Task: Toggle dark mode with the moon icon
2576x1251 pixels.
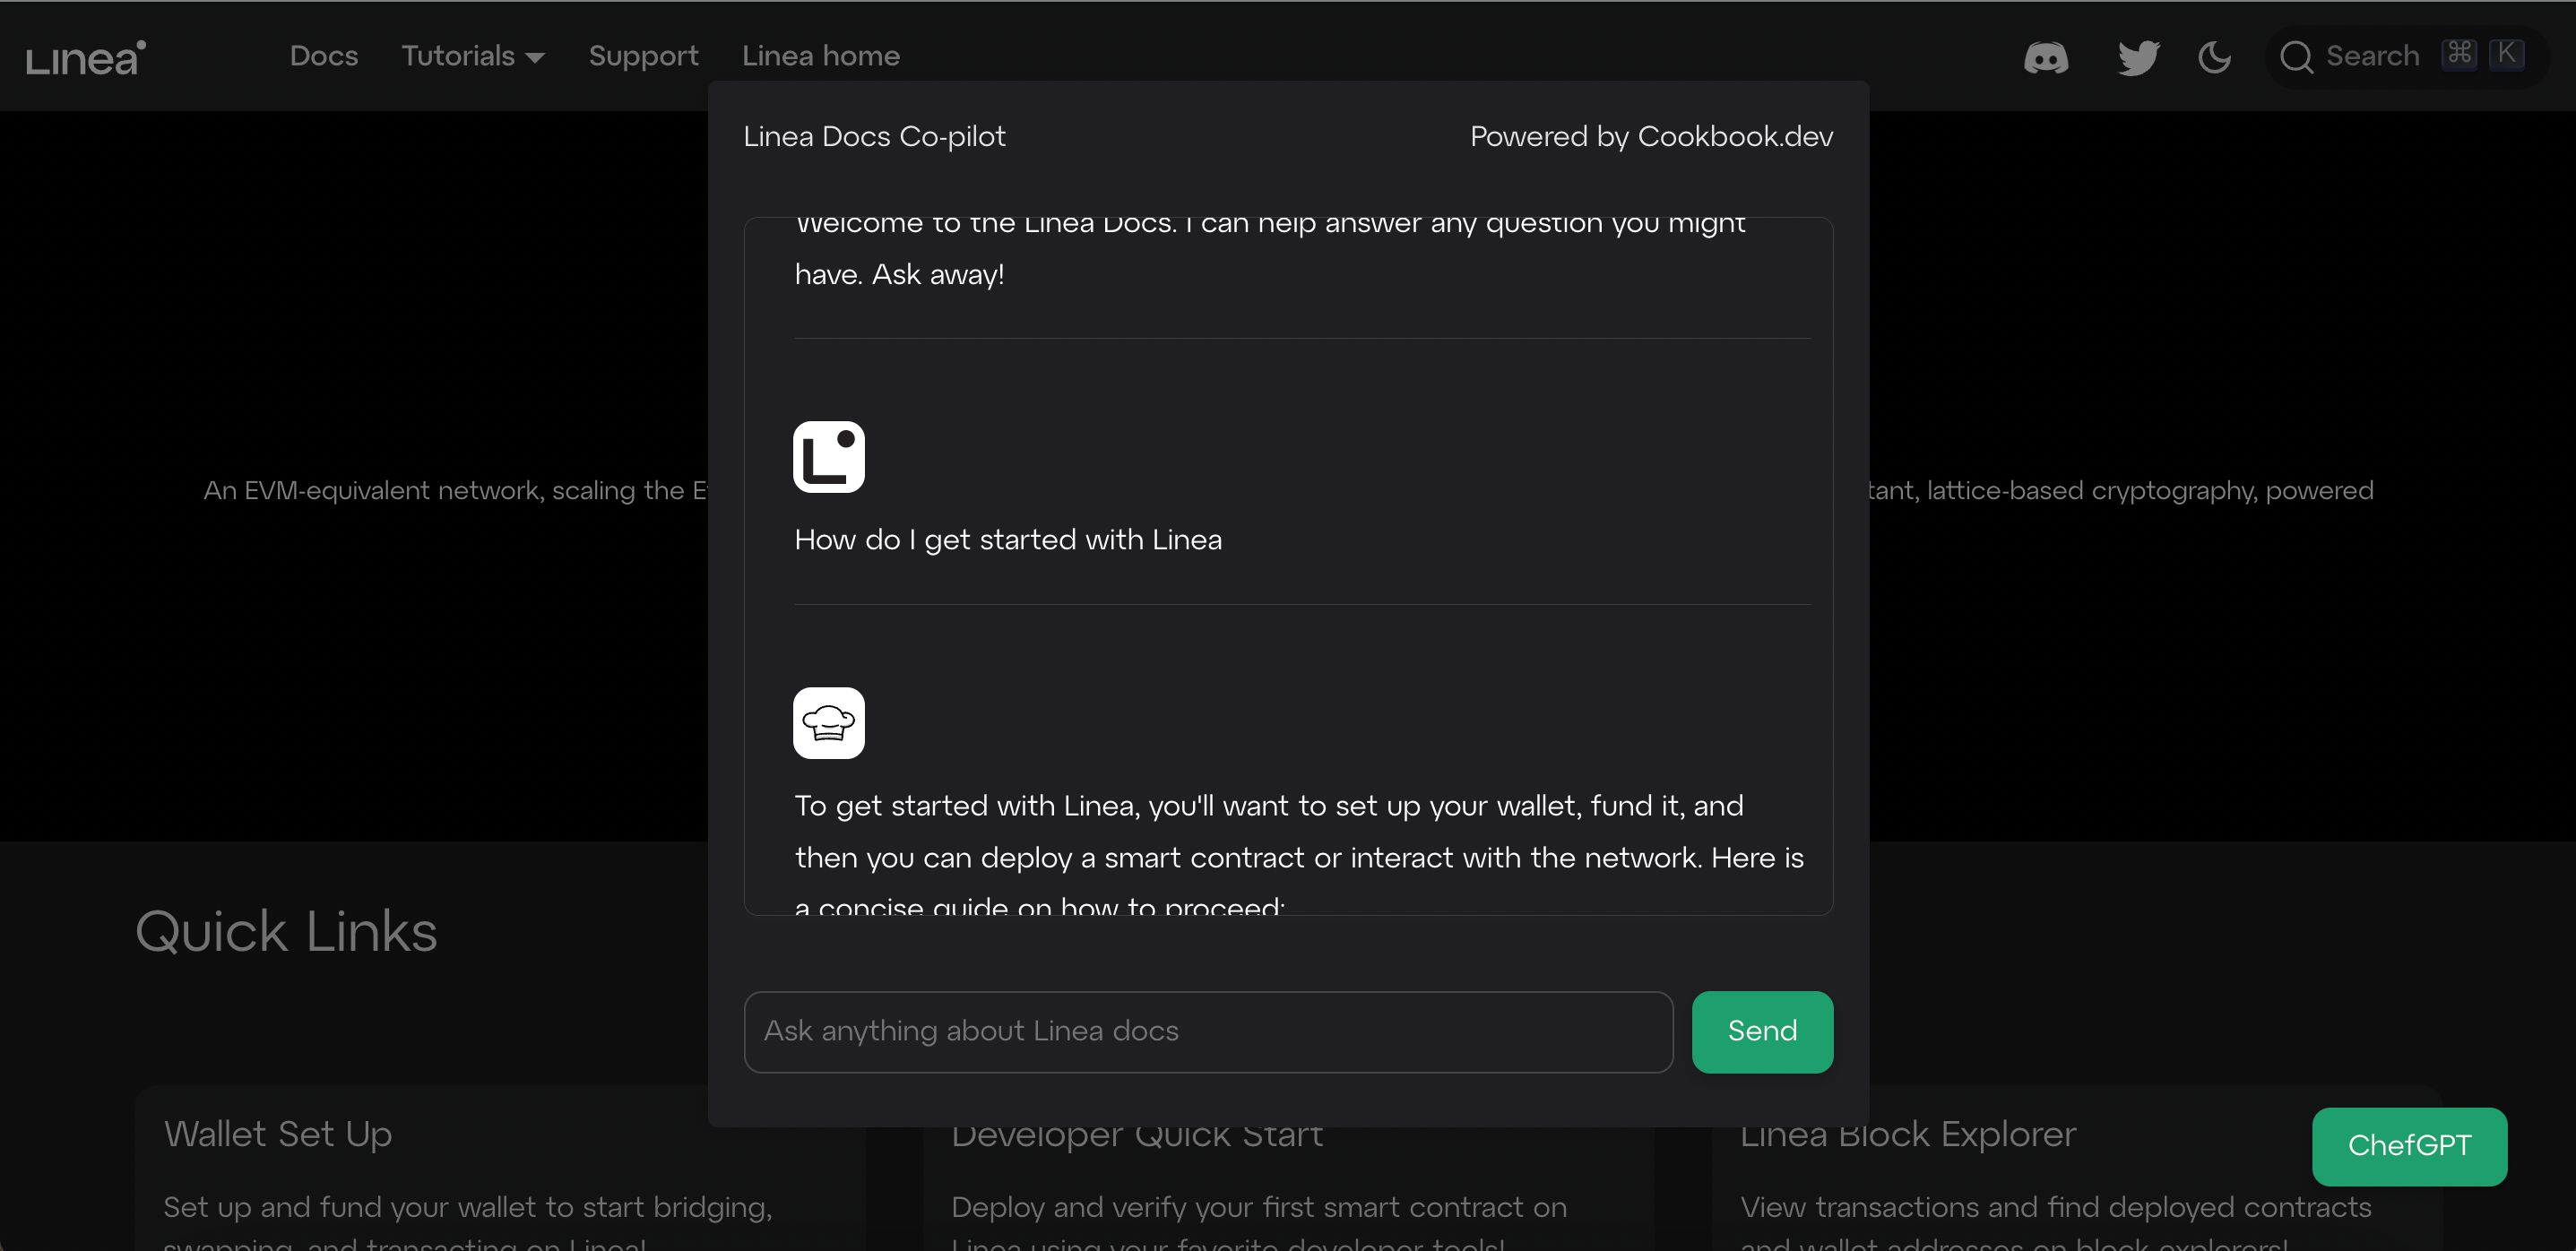Action: 2215,57
